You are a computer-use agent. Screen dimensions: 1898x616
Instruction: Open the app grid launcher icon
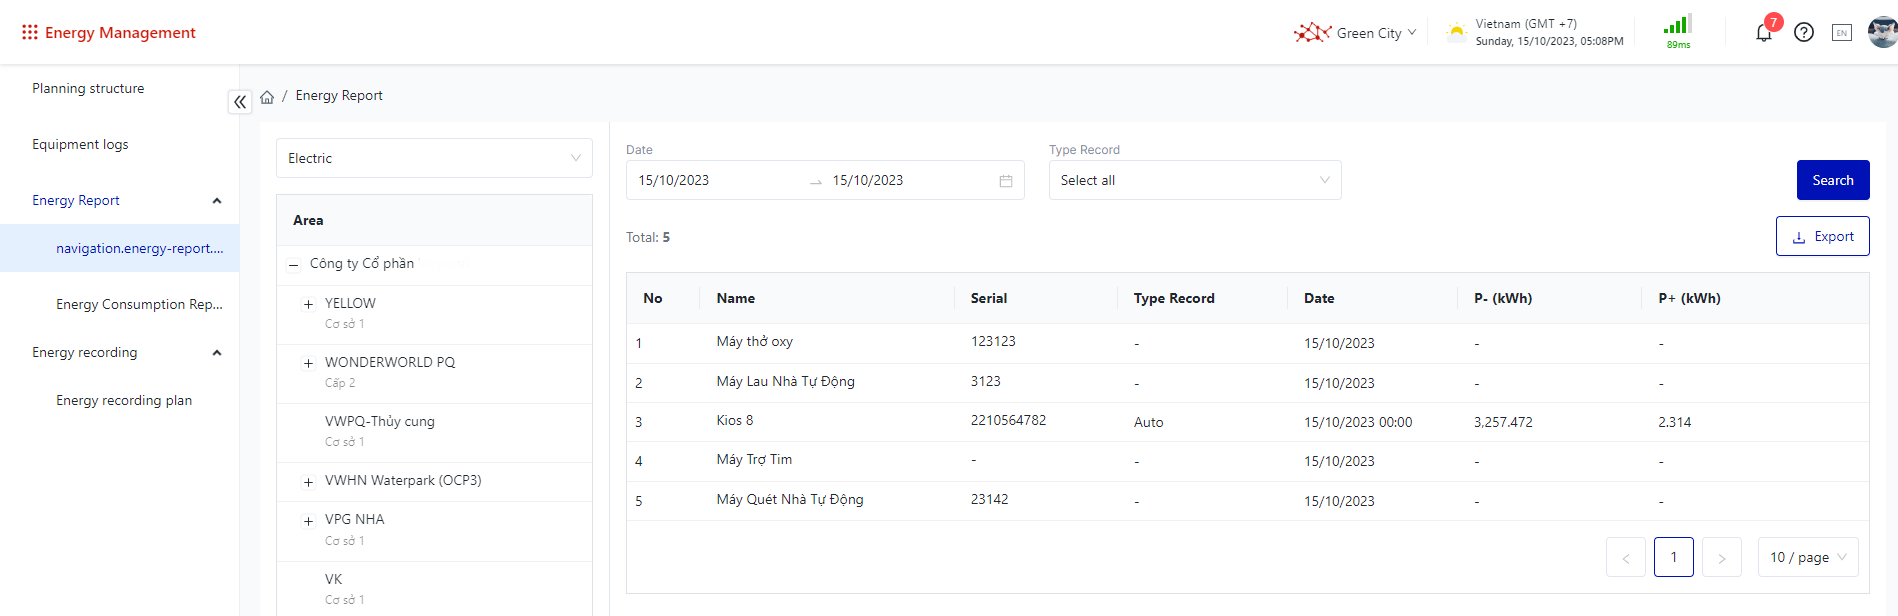point(30,33)
